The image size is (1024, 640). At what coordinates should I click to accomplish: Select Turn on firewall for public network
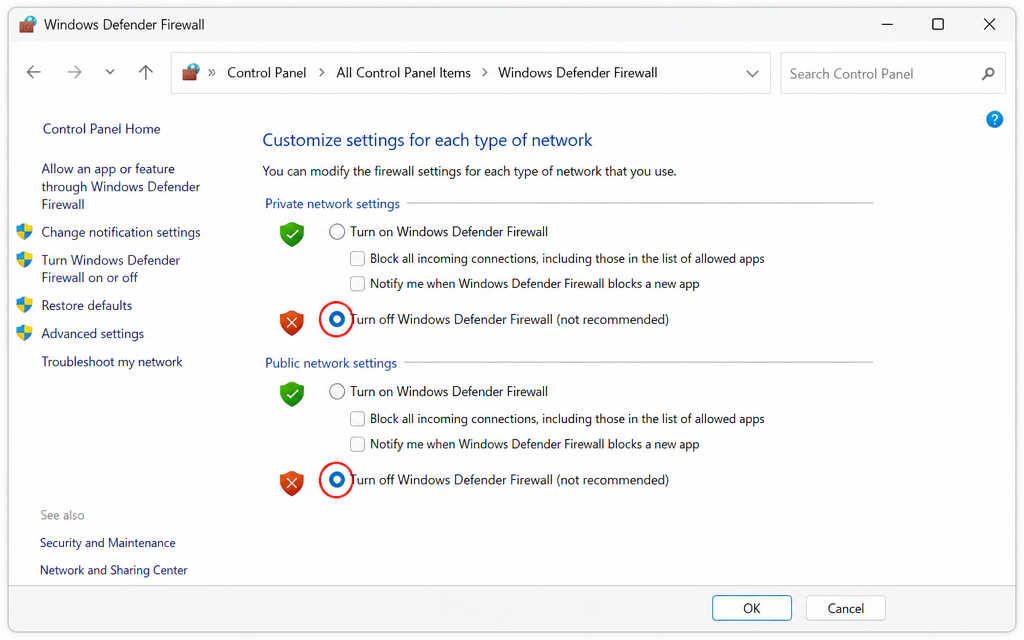[x=336, y=392]
